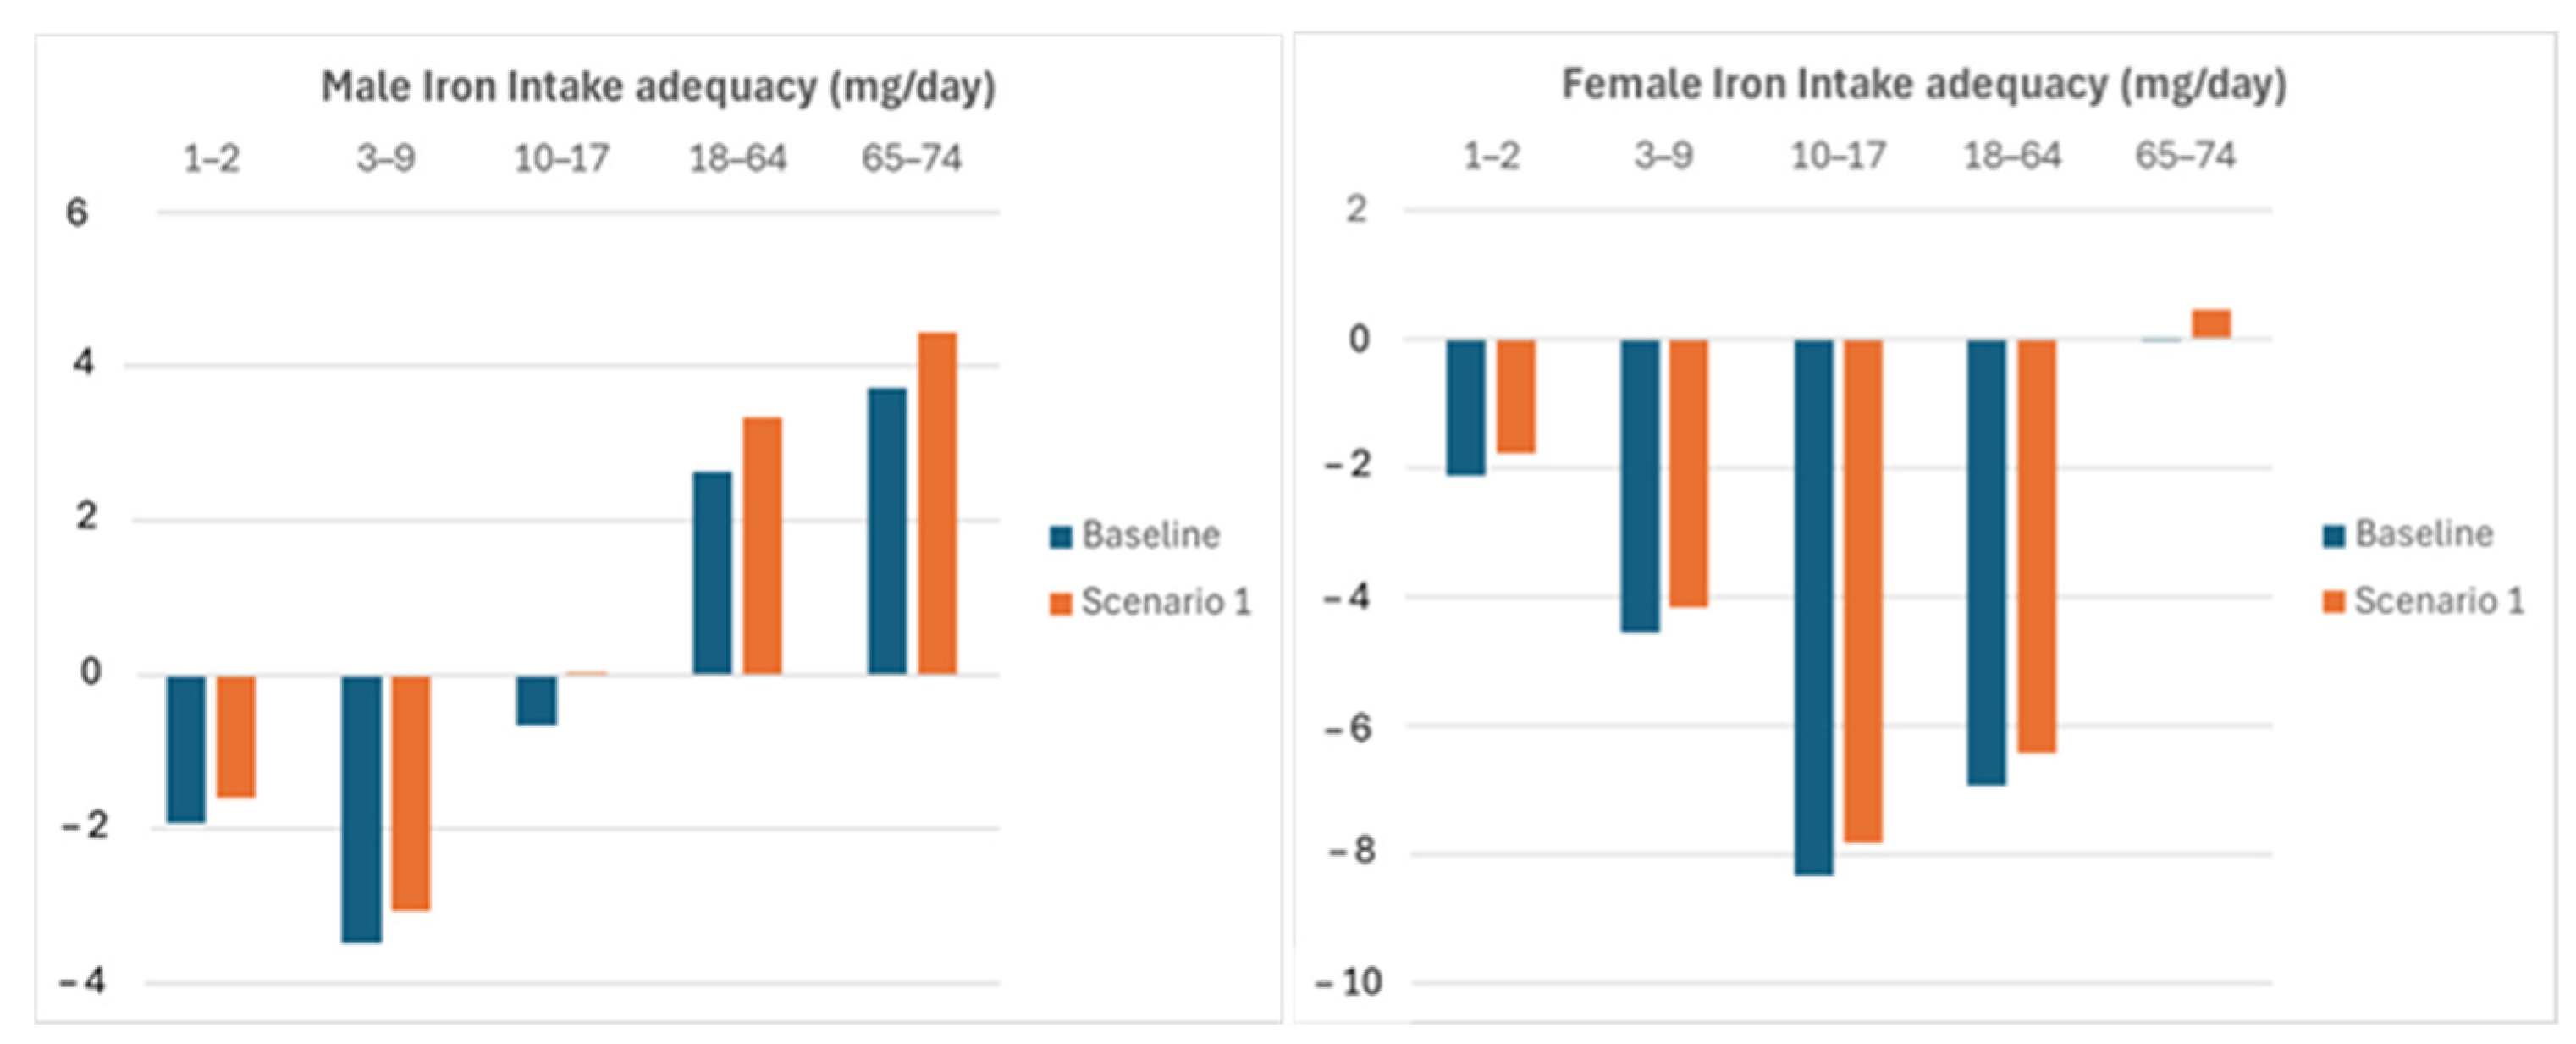Click the Baseline legend swatch in female chart

(x=2333, y=536)
